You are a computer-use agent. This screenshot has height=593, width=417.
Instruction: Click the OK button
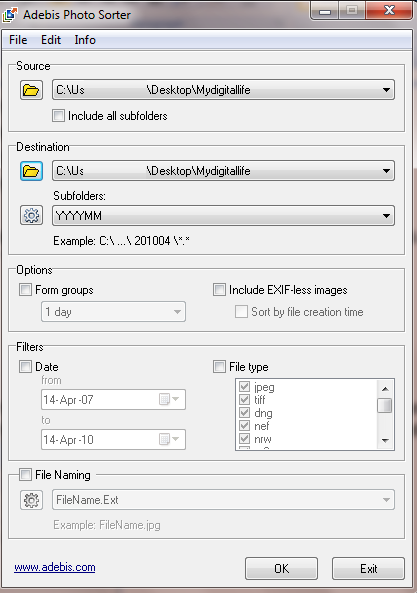[281, 568]
